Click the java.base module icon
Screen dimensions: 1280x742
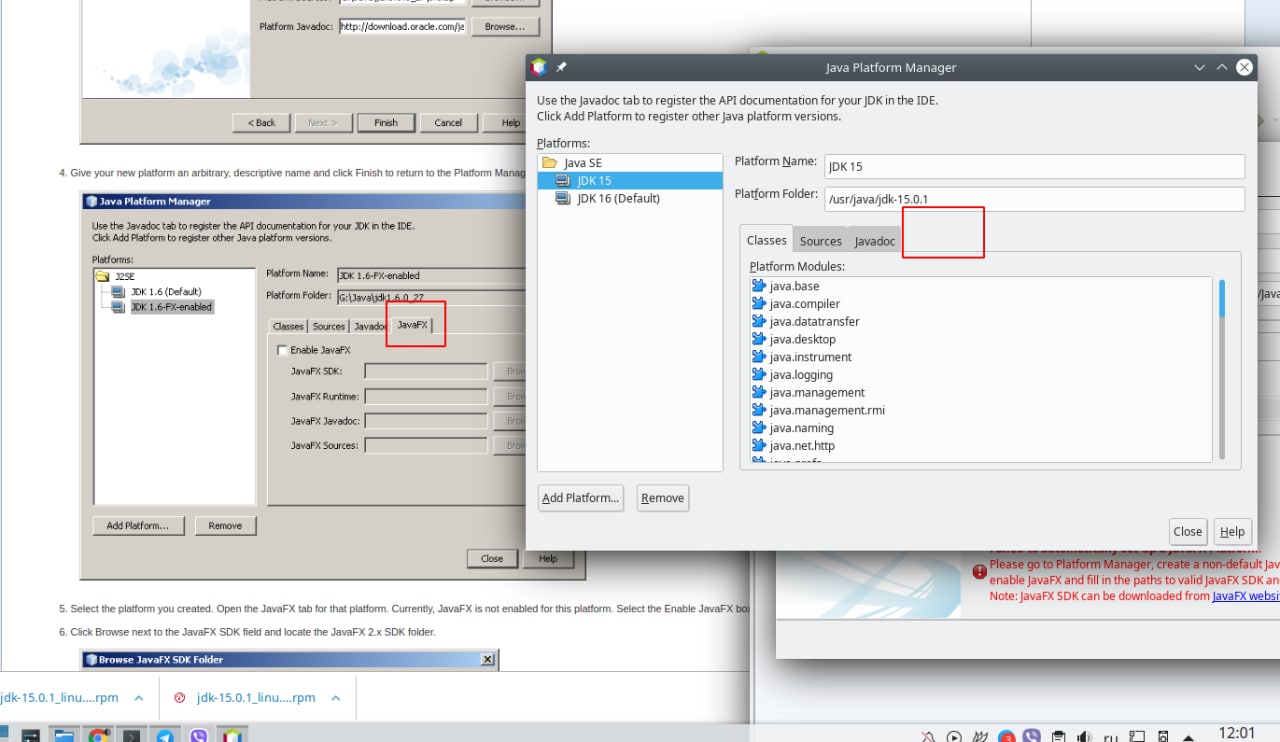pos(759,286)
